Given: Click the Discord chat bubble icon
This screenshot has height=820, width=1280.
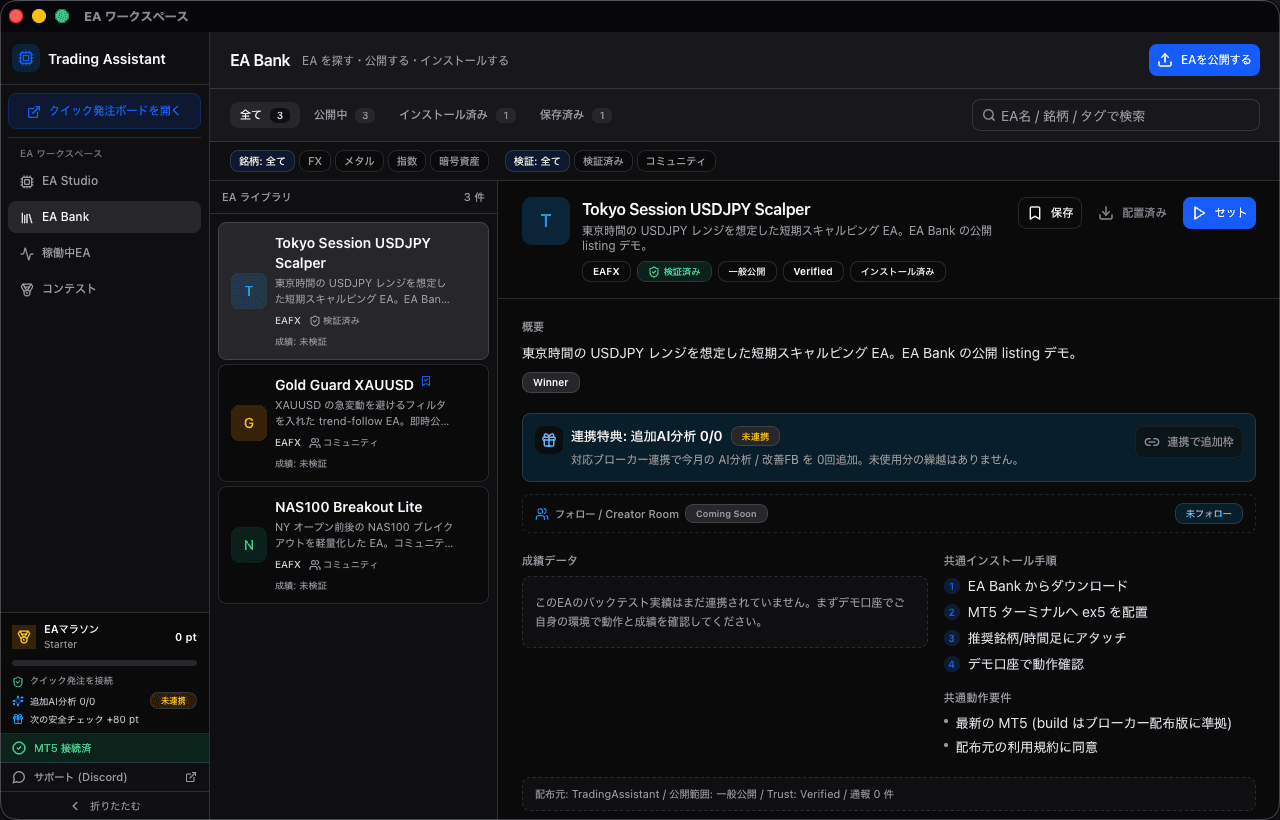Looking at the screenshot, I should pyautogui.click(x=19, y=777).
